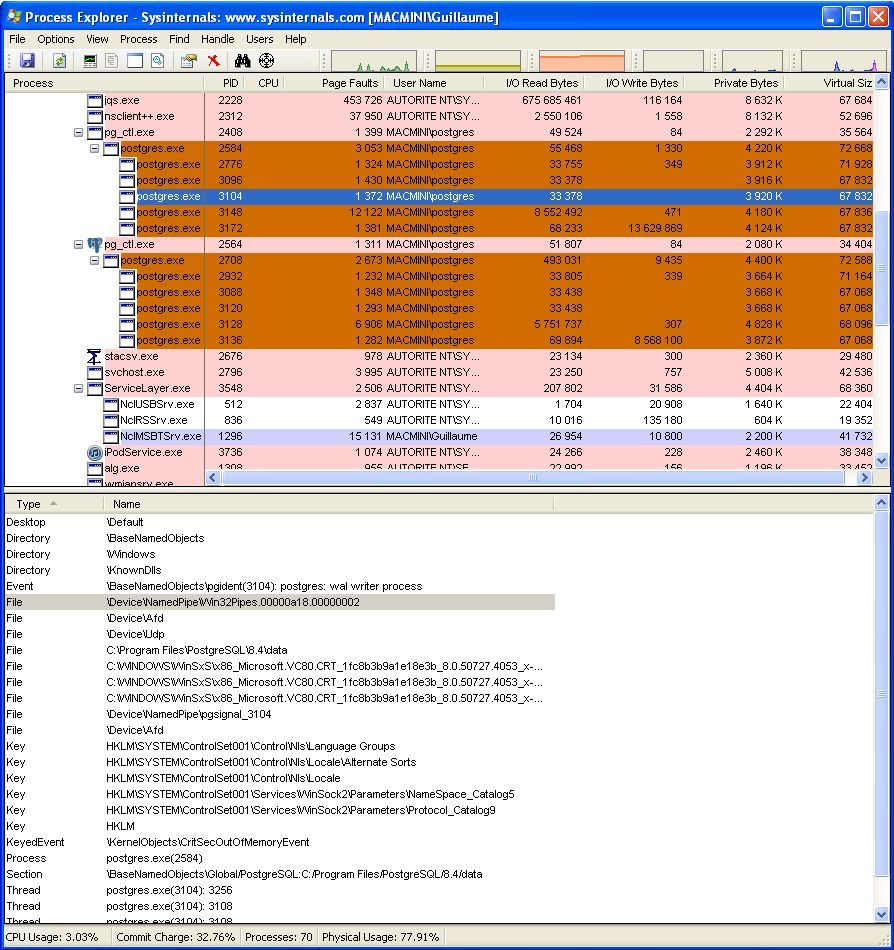894x950 pixels.
Task: Sort by the CPU column header
Action: [x=265, y=83]
